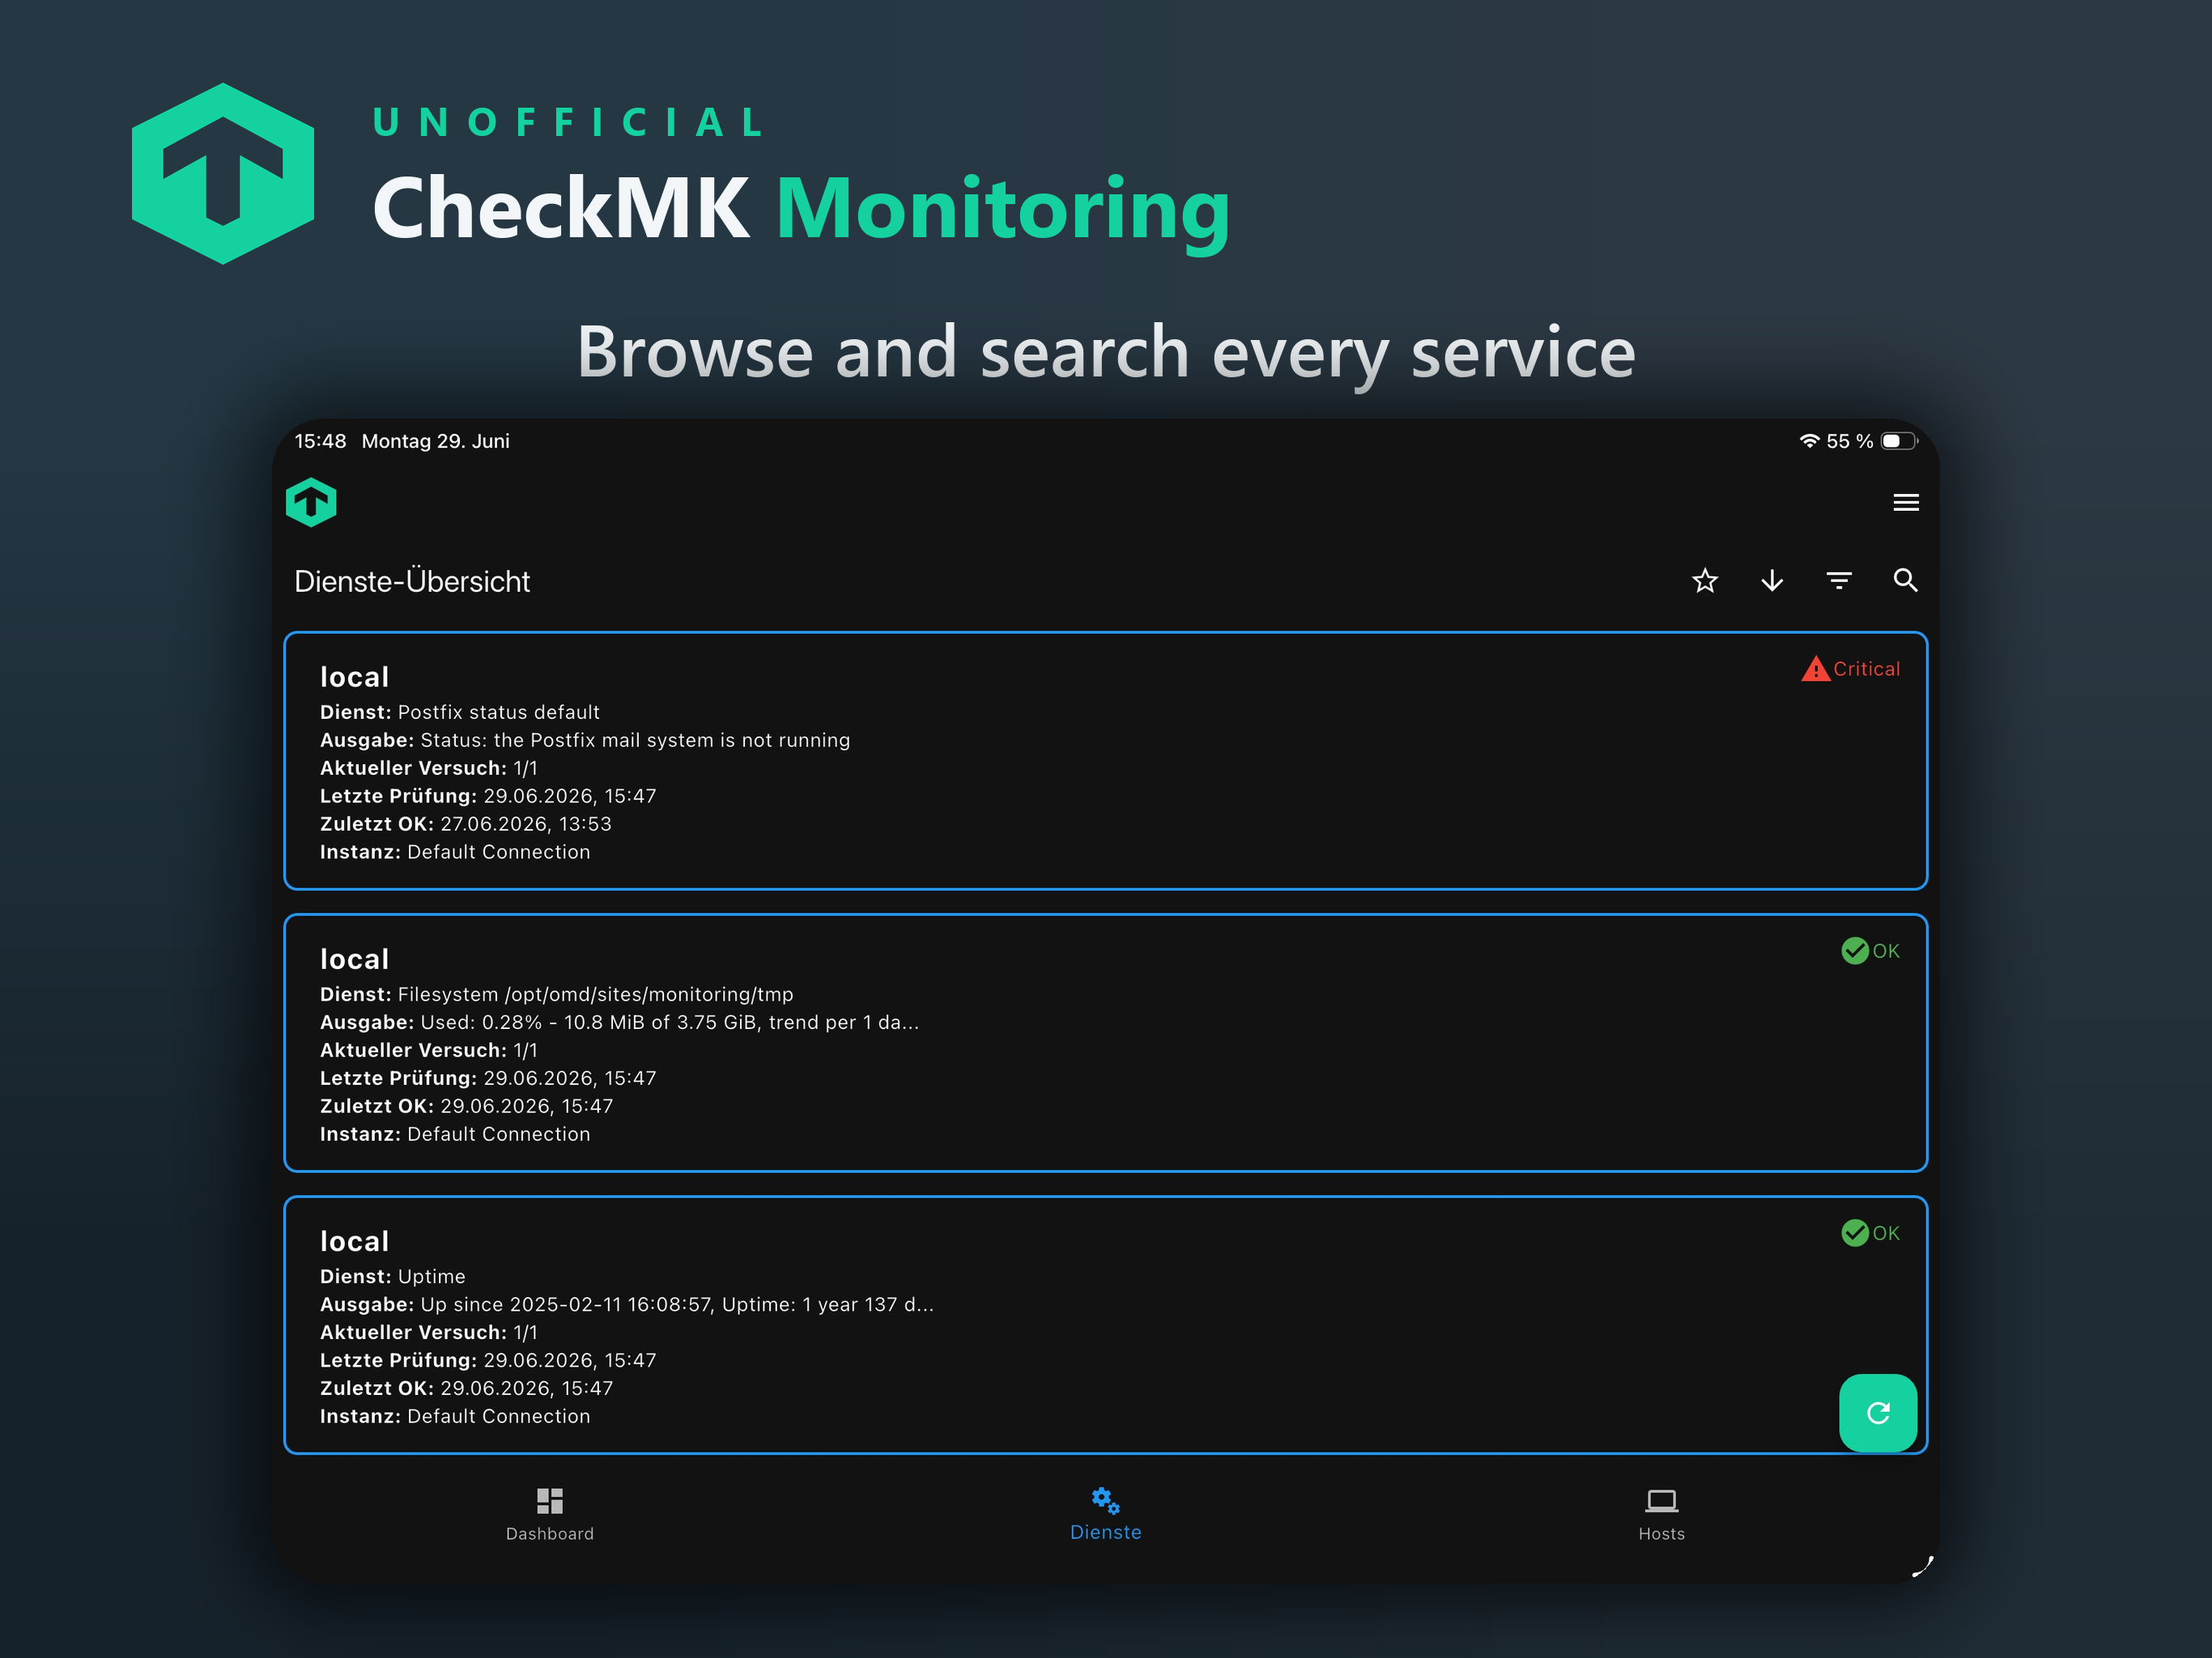Click 'Dienst: Uptime' line

[x=393, y=1276]
